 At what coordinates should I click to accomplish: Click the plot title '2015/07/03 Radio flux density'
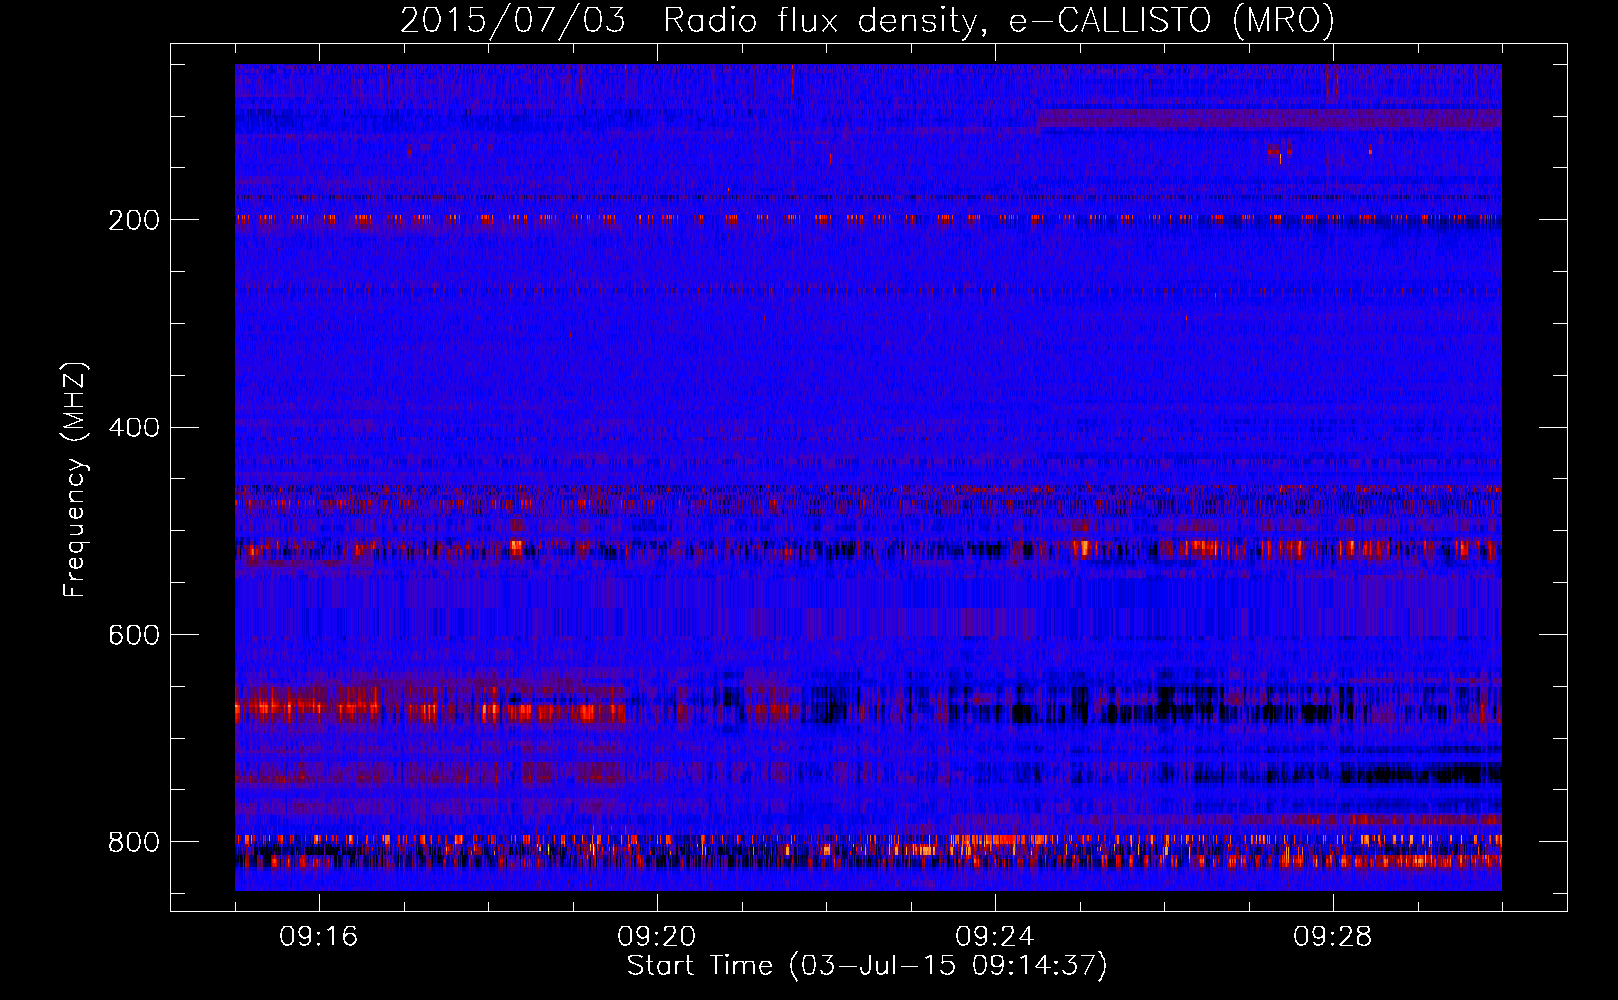[867, 20]
